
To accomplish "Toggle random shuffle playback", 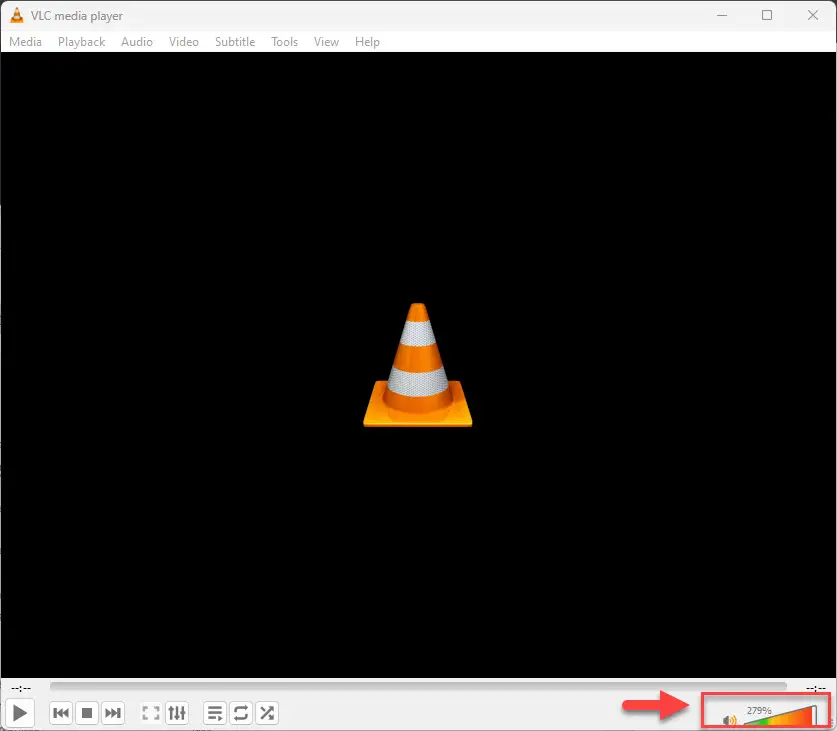I will click(267, 713).
